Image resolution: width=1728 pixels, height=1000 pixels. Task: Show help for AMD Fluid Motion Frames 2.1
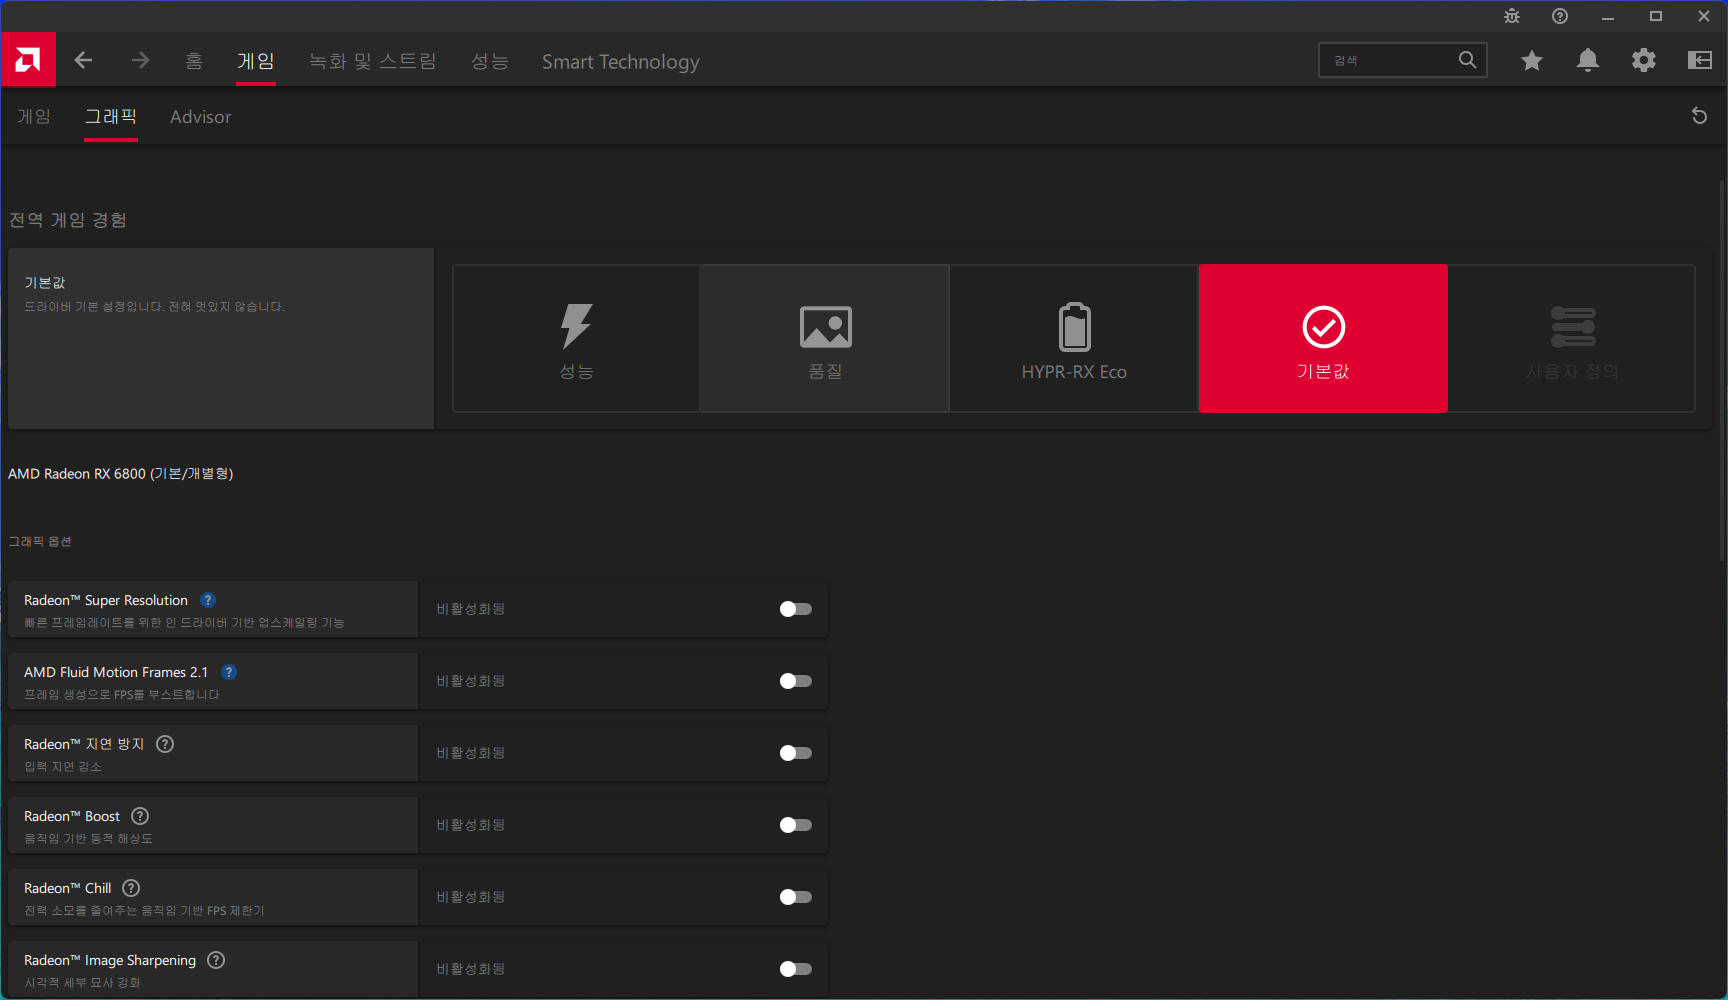[229, 672]
